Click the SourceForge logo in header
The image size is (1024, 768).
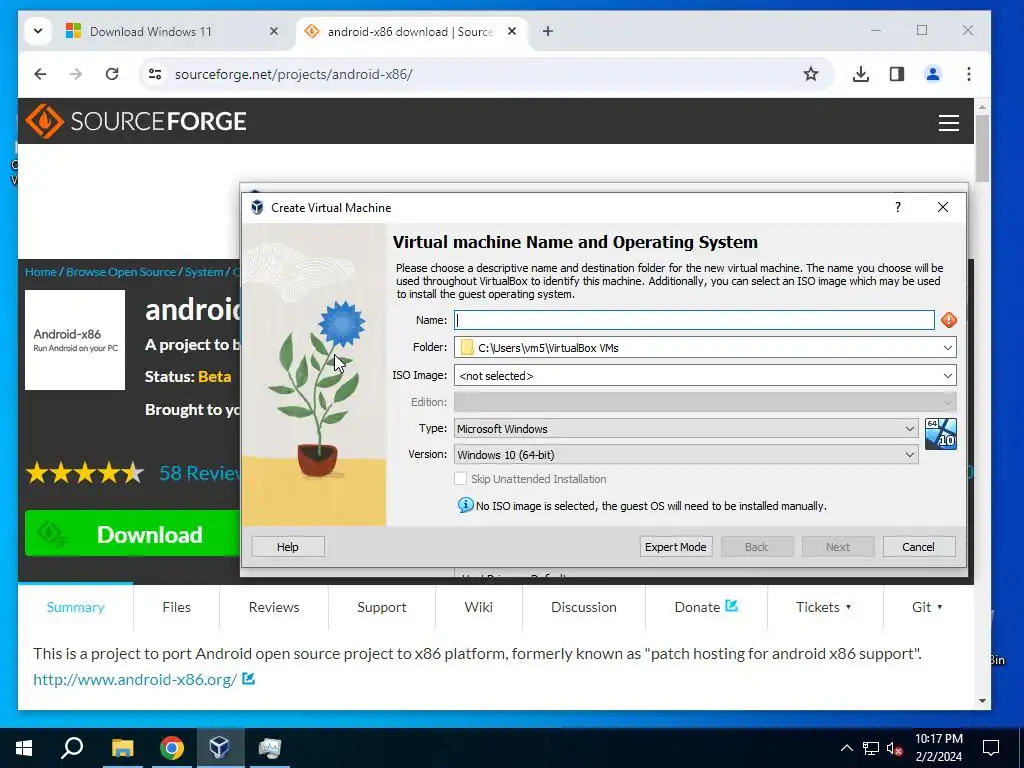136,121
